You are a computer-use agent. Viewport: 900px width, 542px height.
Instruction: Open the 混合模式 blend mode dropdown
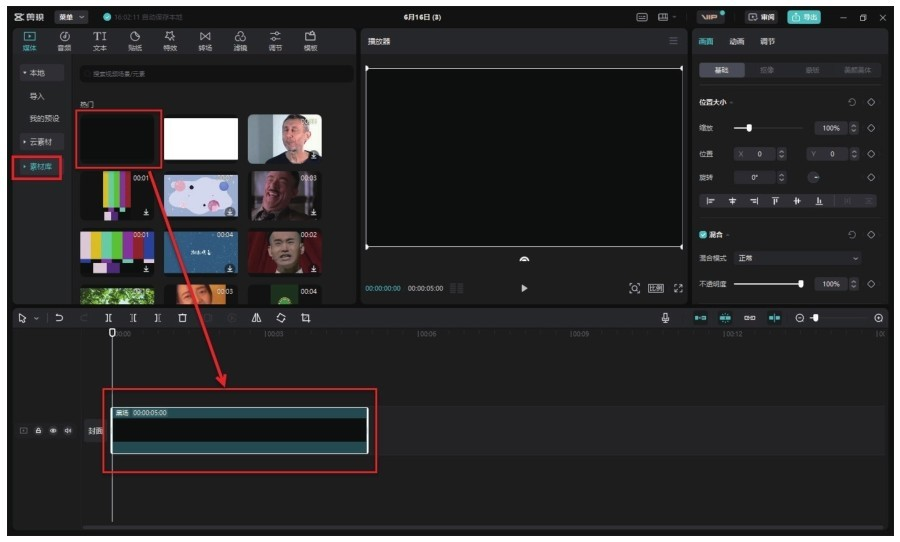pyautogui.click(x=798, y=258)
